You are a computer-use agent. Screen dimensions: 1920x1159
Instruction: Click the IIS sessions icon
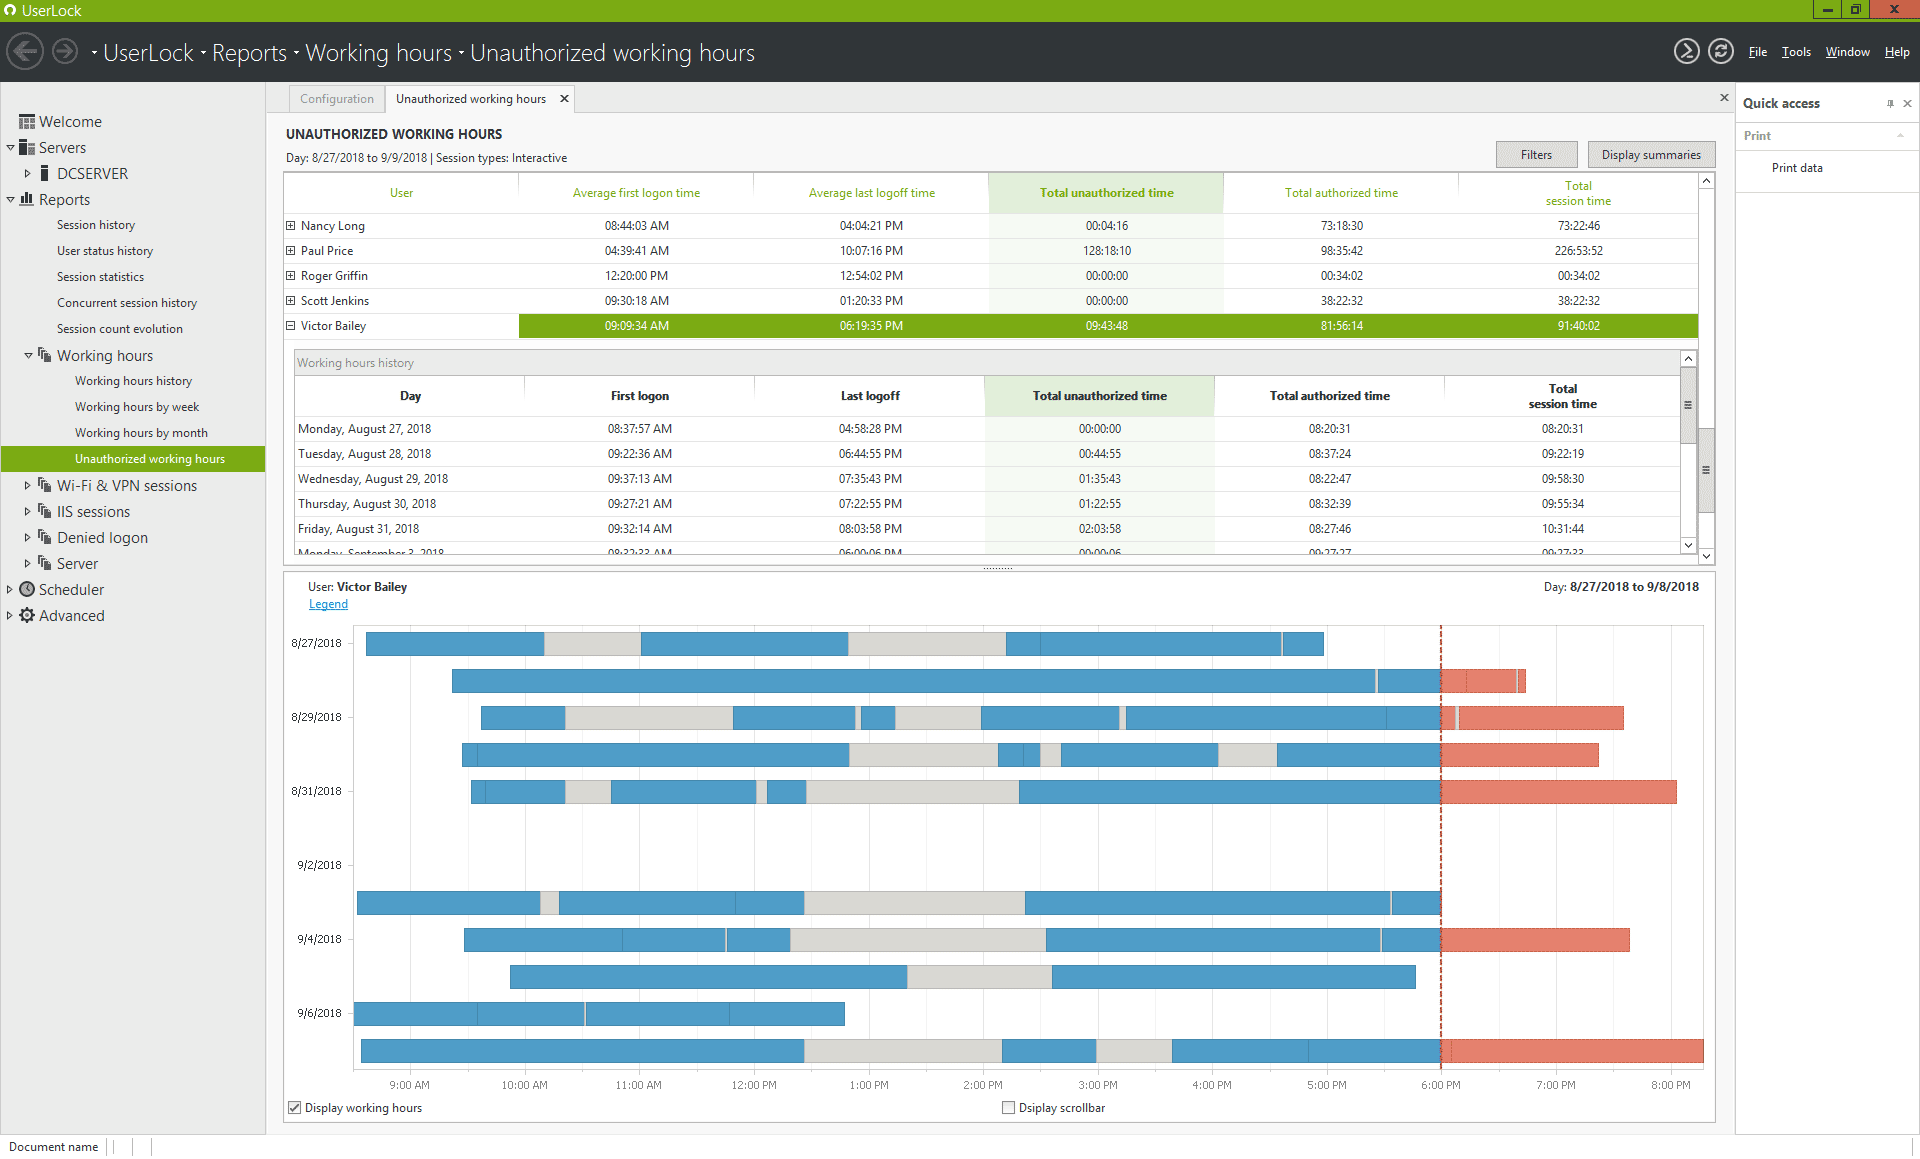click(x=45, y=512)
